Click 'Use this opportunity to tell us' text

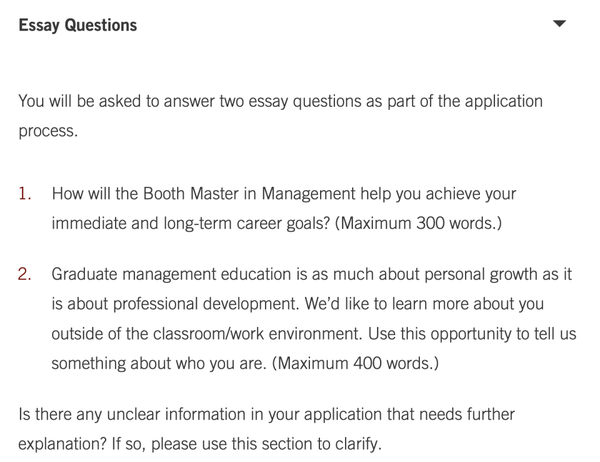[x=472, y=334]
